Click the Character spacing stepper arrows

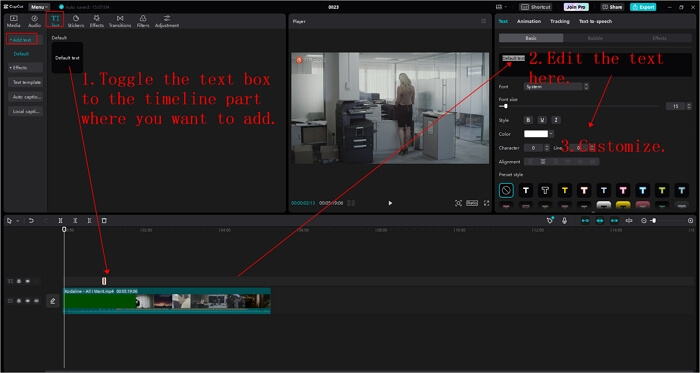(x=547, y=148)
